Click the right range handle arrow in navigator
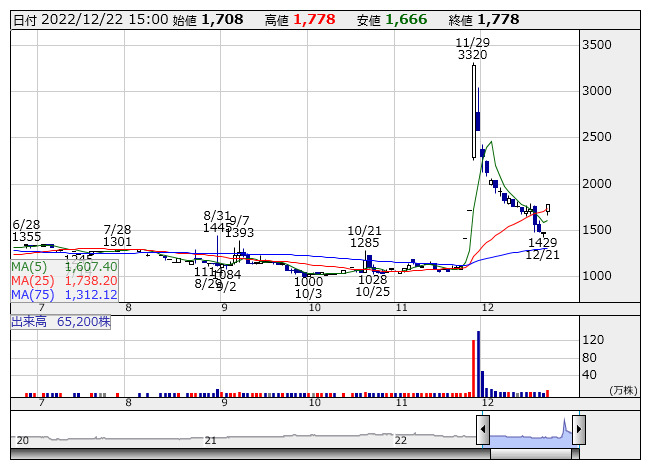The height and width of the screenshot is (470, 653). 578,431
